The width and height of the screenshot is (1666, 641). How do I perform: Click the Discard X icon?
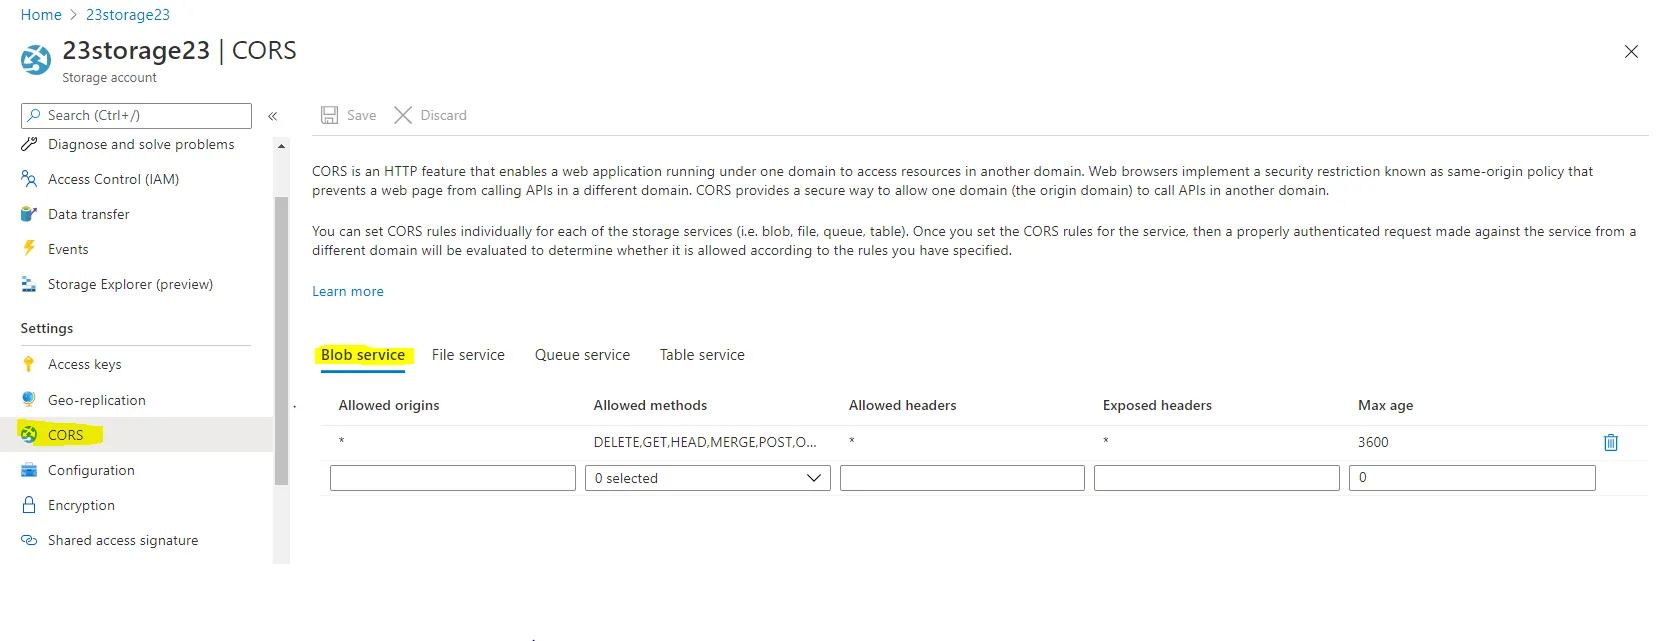coord(403,115)
